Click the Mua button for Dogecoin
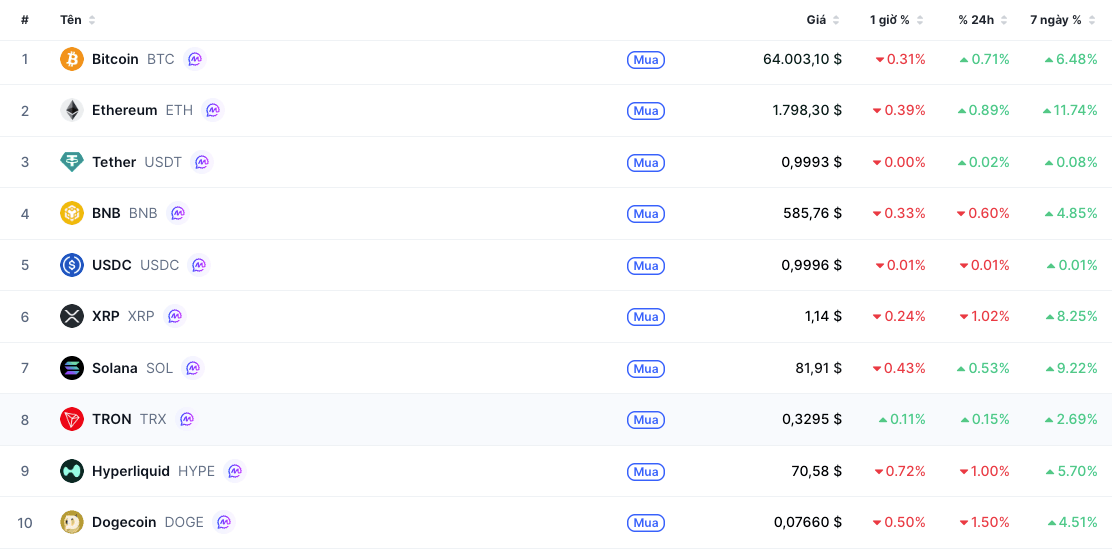Viewport: 1112px width, 551px height. [645, 523]
